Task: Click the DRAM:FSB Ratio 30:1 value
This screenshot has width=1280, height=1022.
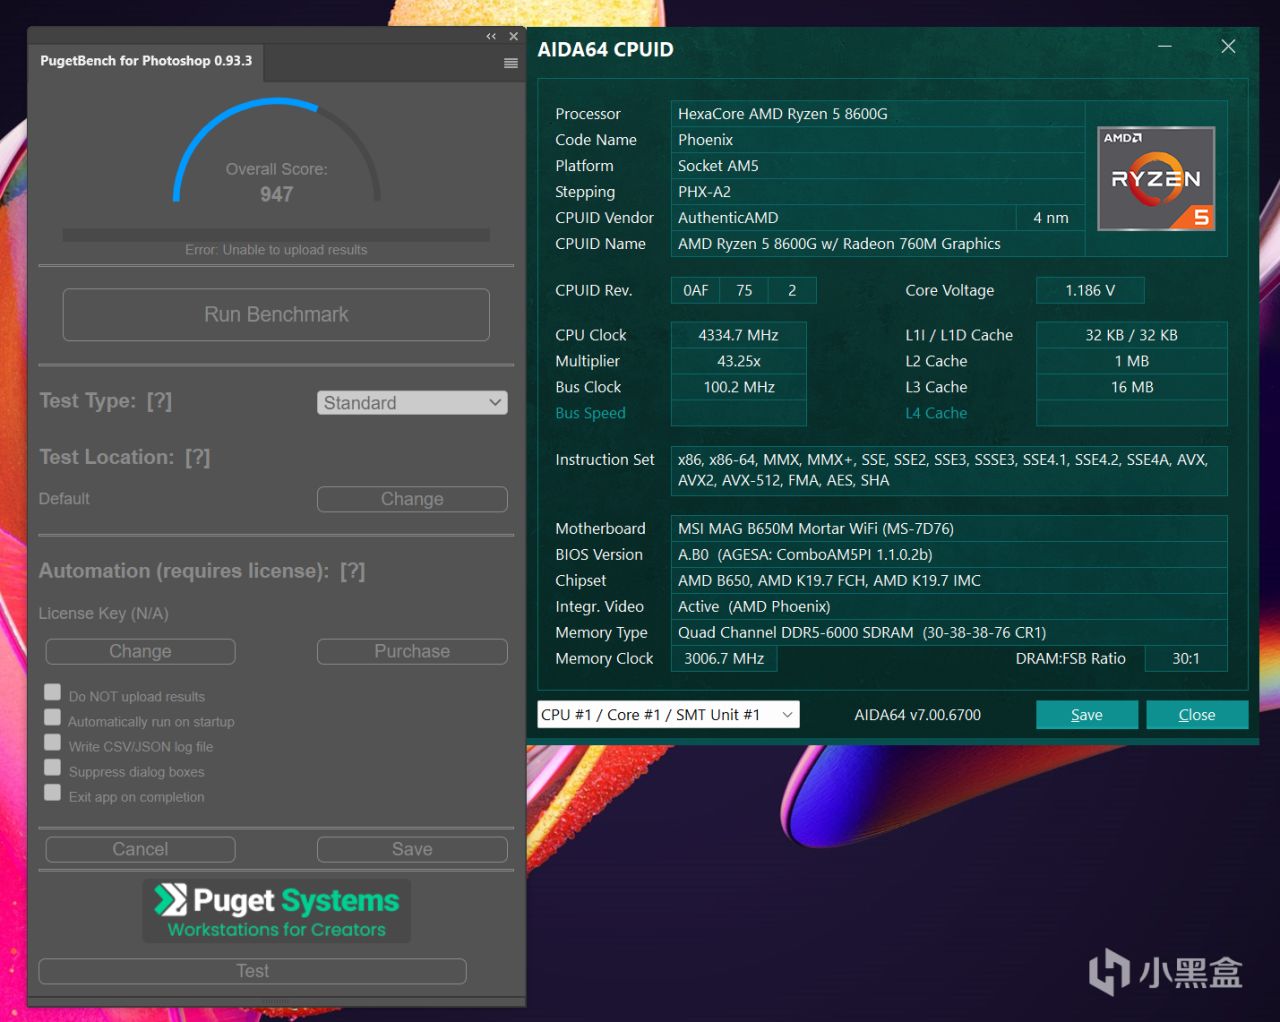Action: [1186, 659]
